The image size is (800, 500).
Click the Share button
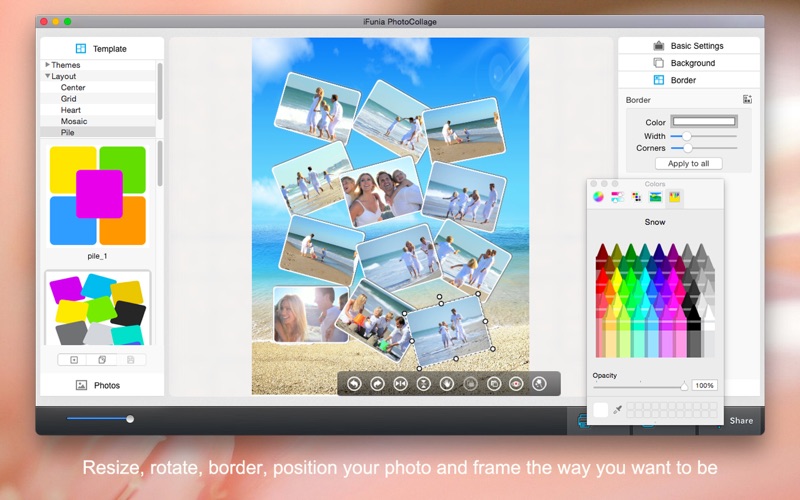coord(741,420)
